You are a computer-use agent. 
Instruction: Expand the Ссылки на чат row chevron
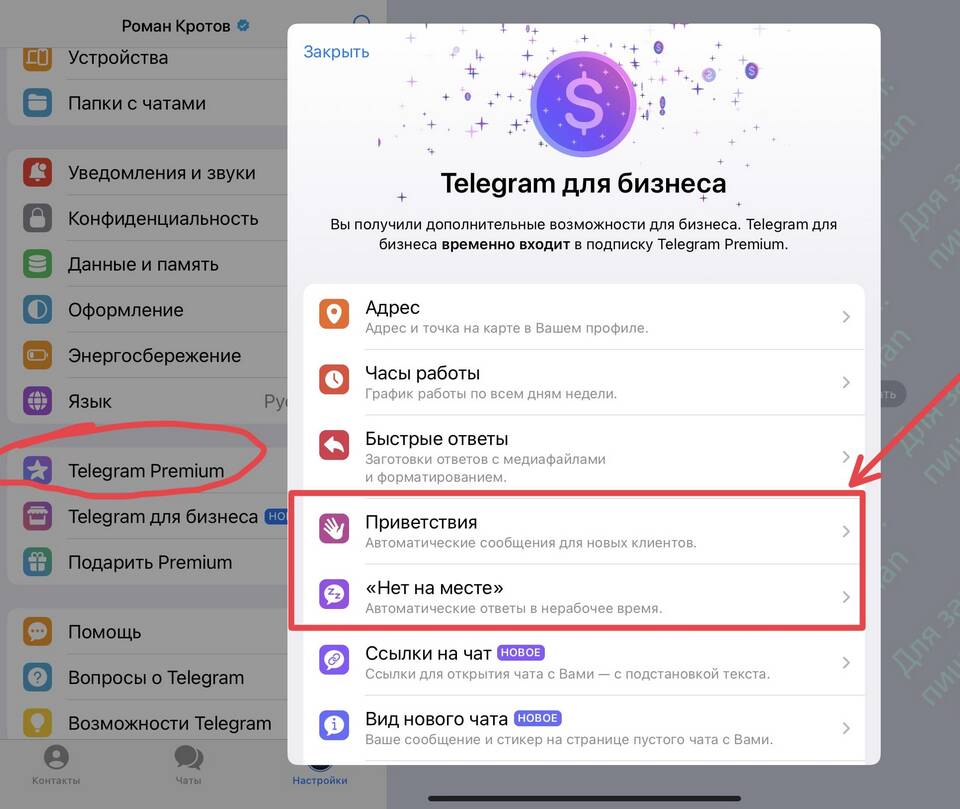pos(846,662)
